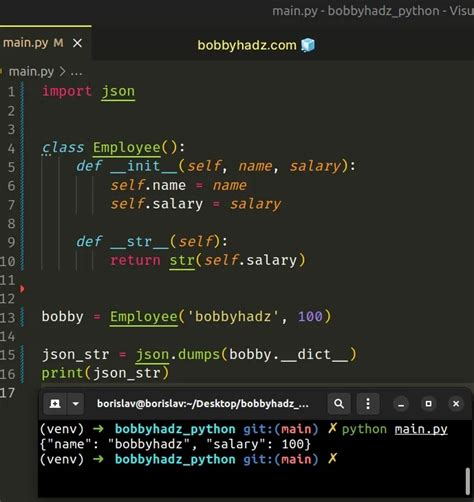474x502 pixels.
Task: Click the 'return' keyword on line 10
Action: tap(135, 260)
